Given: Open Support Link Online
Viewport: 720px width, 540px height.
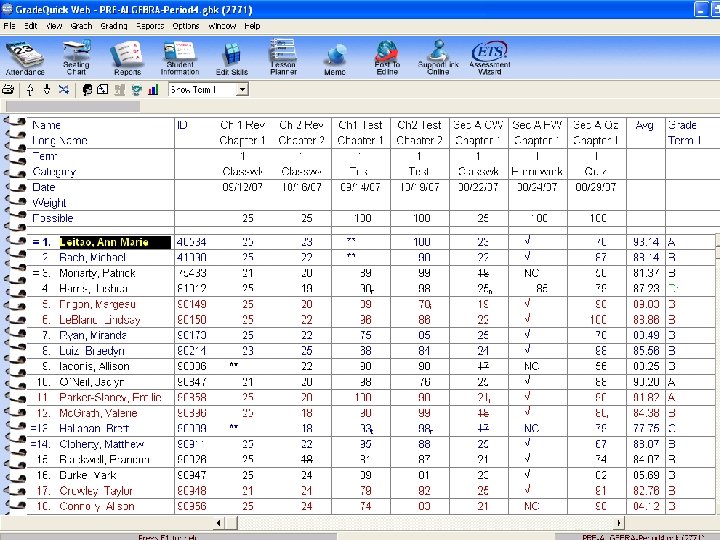Looking at the screenshot, I should [438, 57].
